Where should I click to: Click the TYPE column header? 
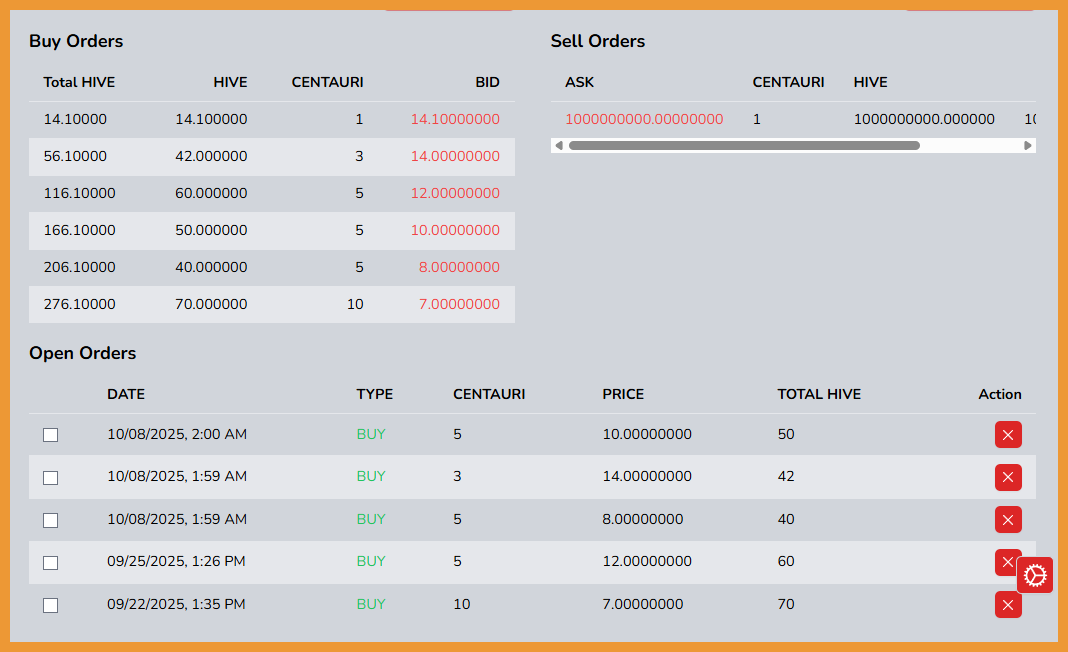click(375, 394)
